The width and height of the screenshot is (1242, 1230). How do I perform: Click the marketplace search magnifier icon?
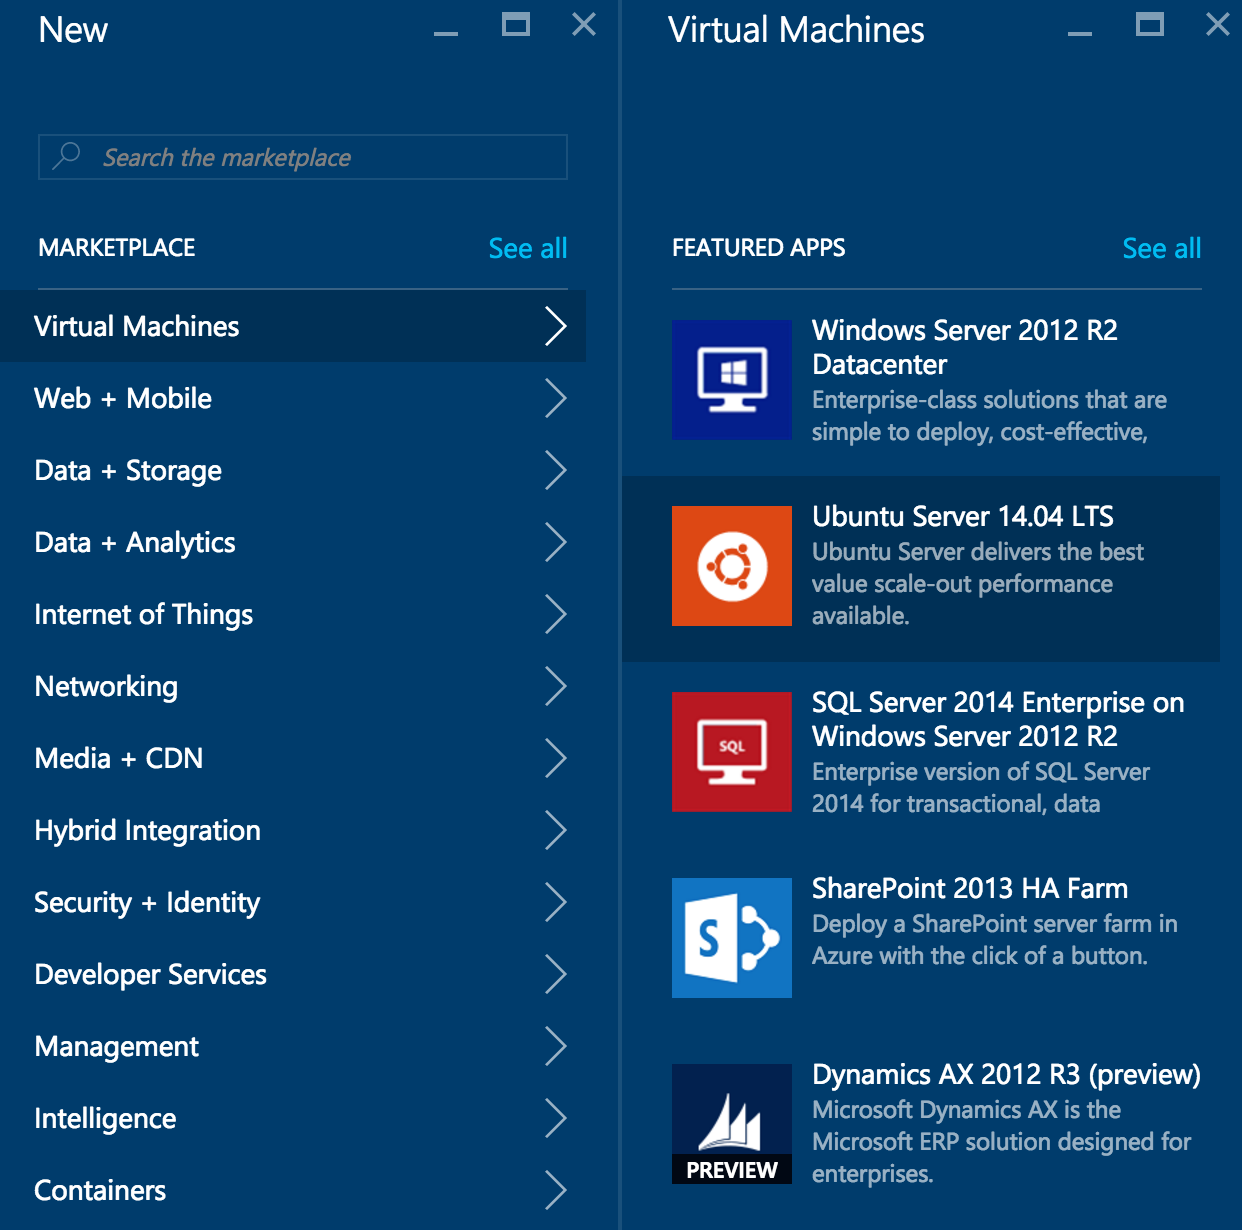pyautogui.click(x=66, y=156)
